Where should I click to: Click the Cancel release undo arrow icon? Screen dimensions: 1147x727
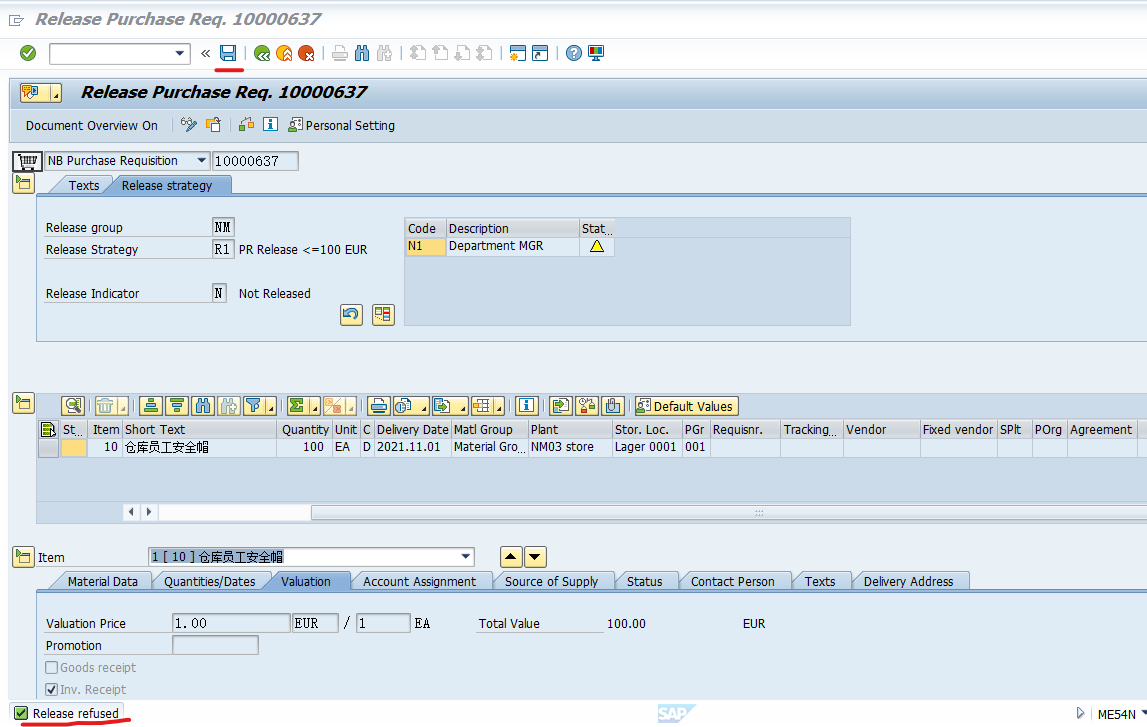[x=351, y=314]
